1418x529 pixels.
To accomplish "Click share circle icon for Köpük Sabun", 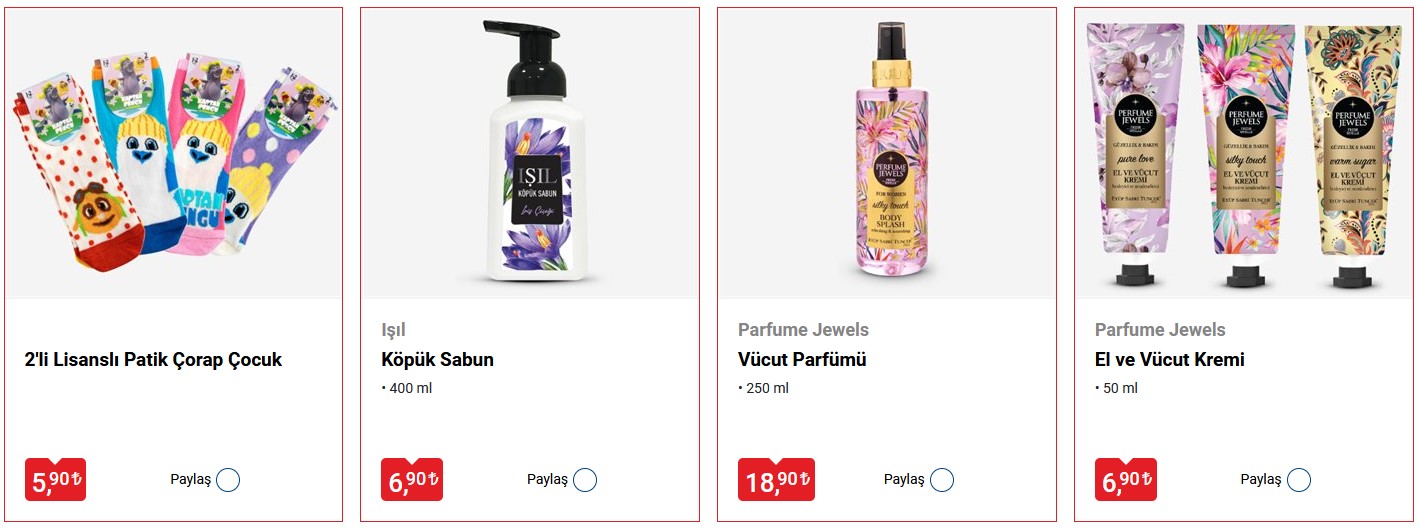I will coord(585,480).
